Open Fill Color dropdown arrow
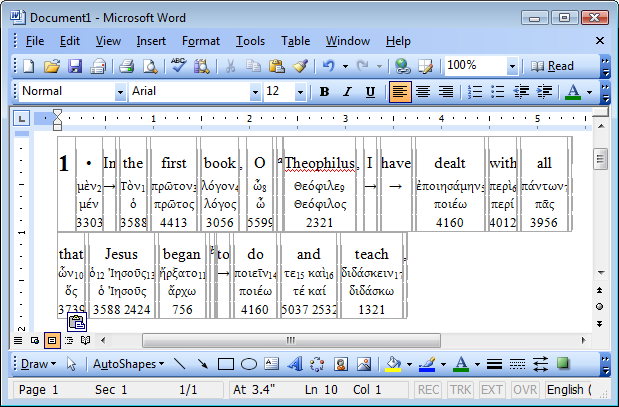 pos(409,364)
